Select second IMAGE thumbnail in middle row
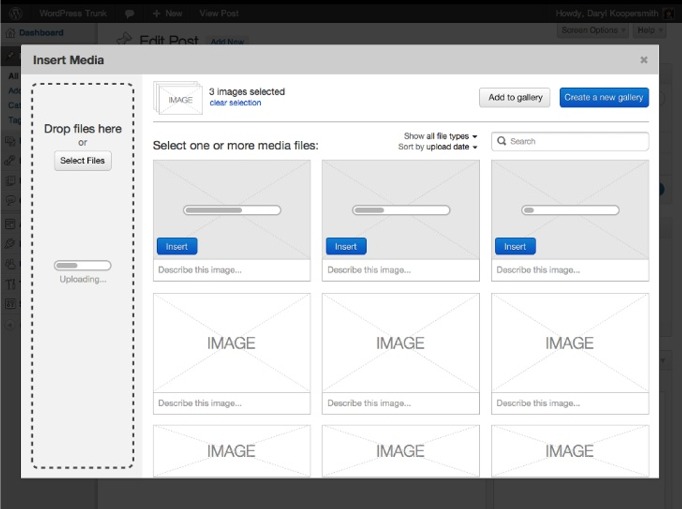The height and width of the screenshot is (509, 682). [x=401, y=343]
